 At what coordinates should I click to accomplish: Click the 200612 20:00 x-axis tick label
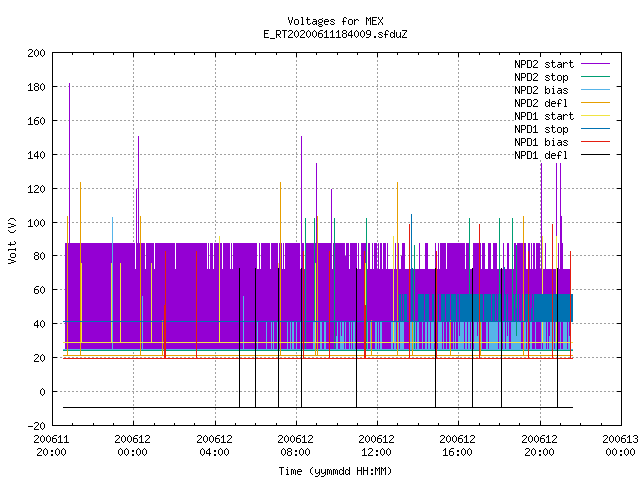coord(540,446)
